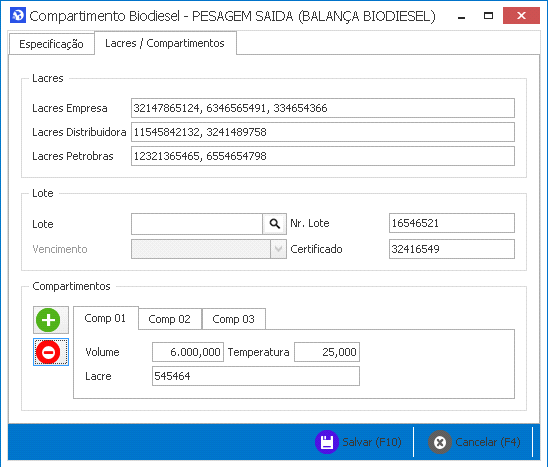Click the gray Cancelar X icon
This screenshot has height=467, width=548.
point(440,442)
